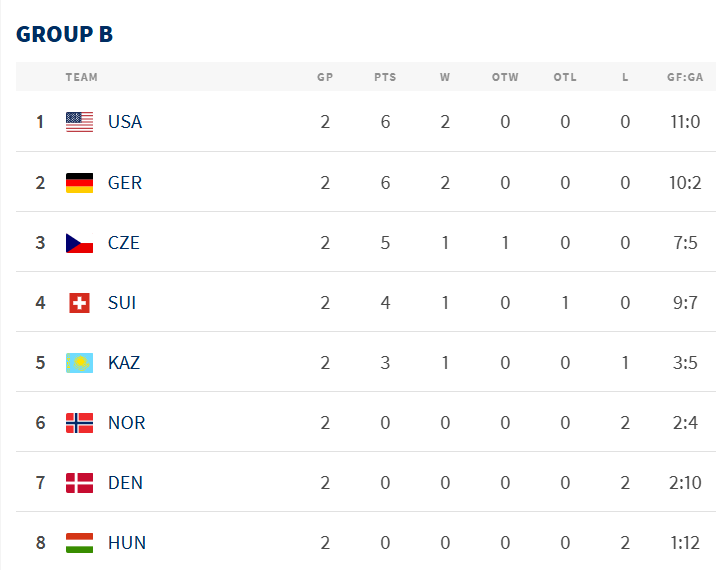Click the Hungary flag icon
The height and width of the screenshot is (570, 723).
79,543
